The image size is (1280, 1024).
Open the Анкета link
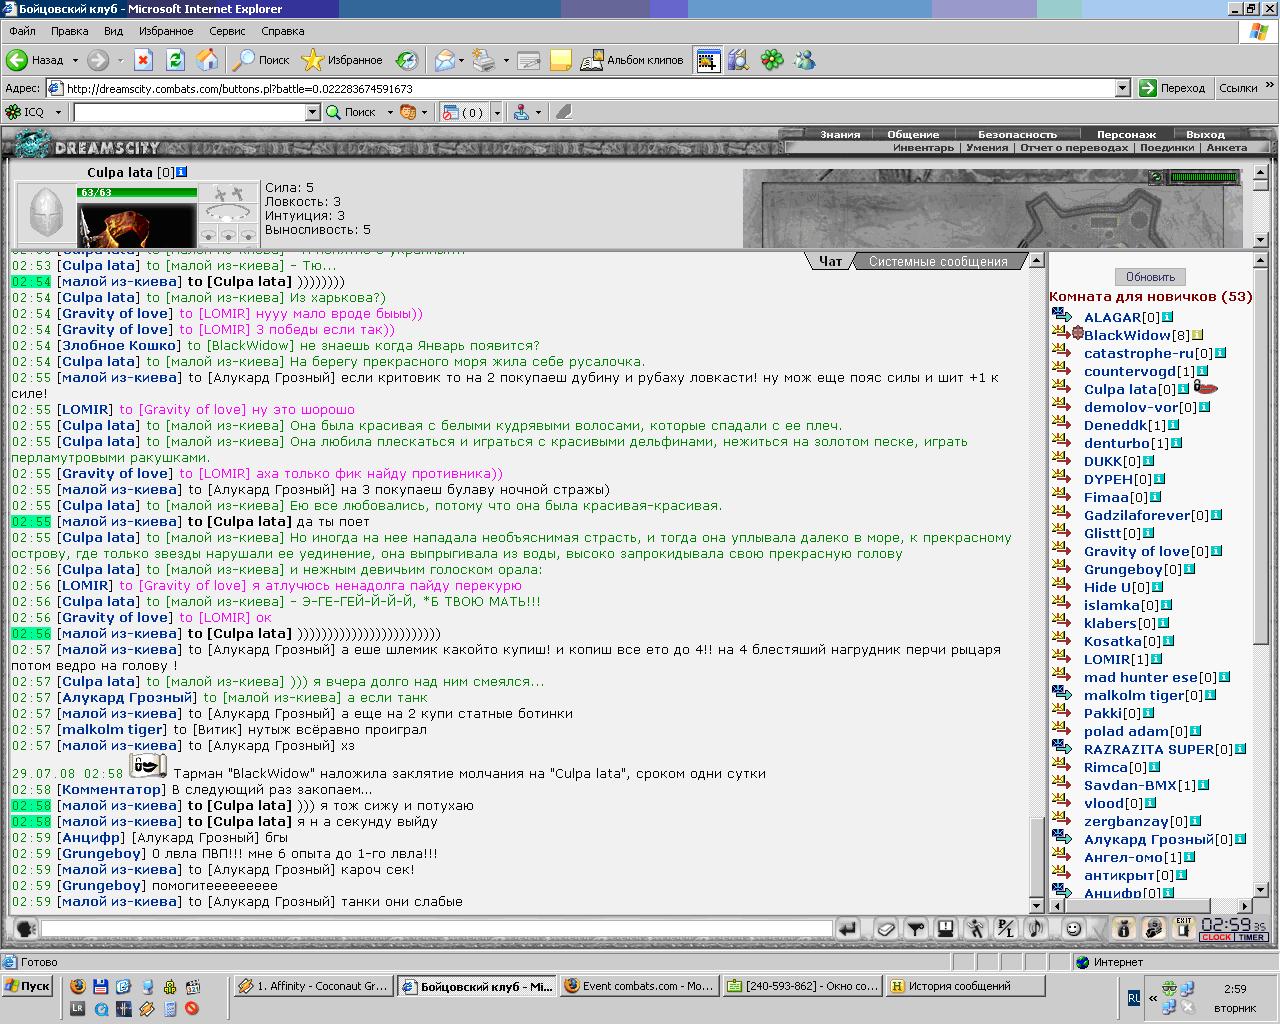[1226, 147]
